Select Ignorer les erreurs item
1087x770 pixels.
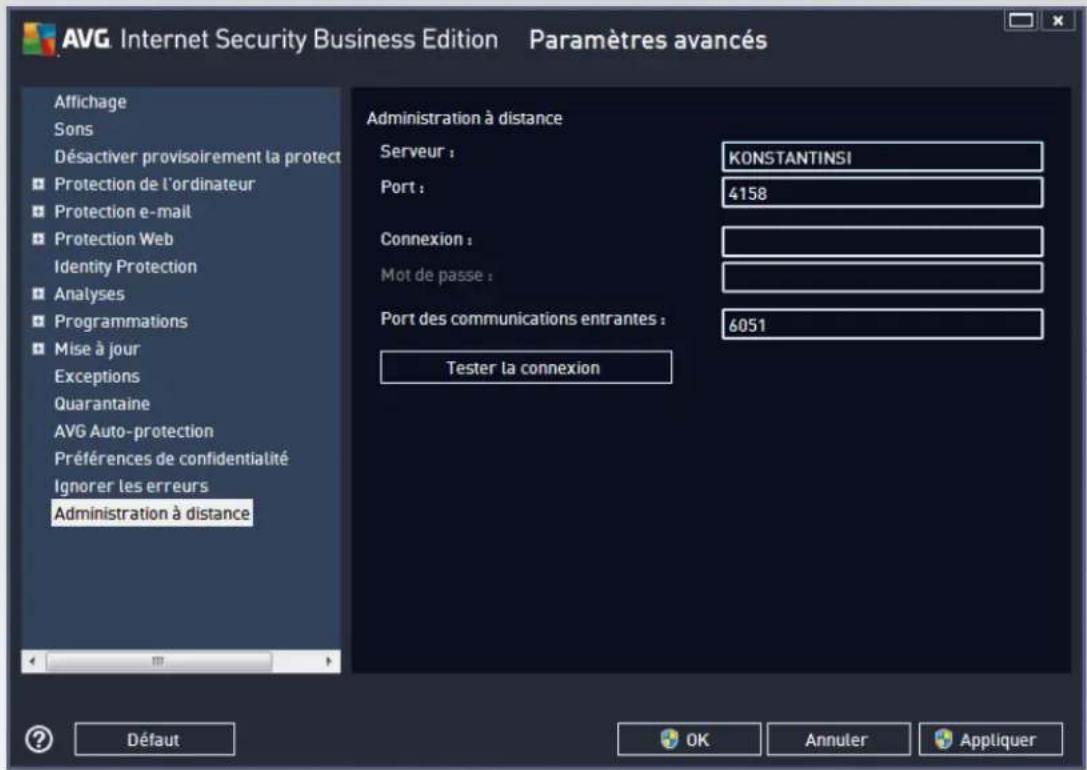coord(131,487)
